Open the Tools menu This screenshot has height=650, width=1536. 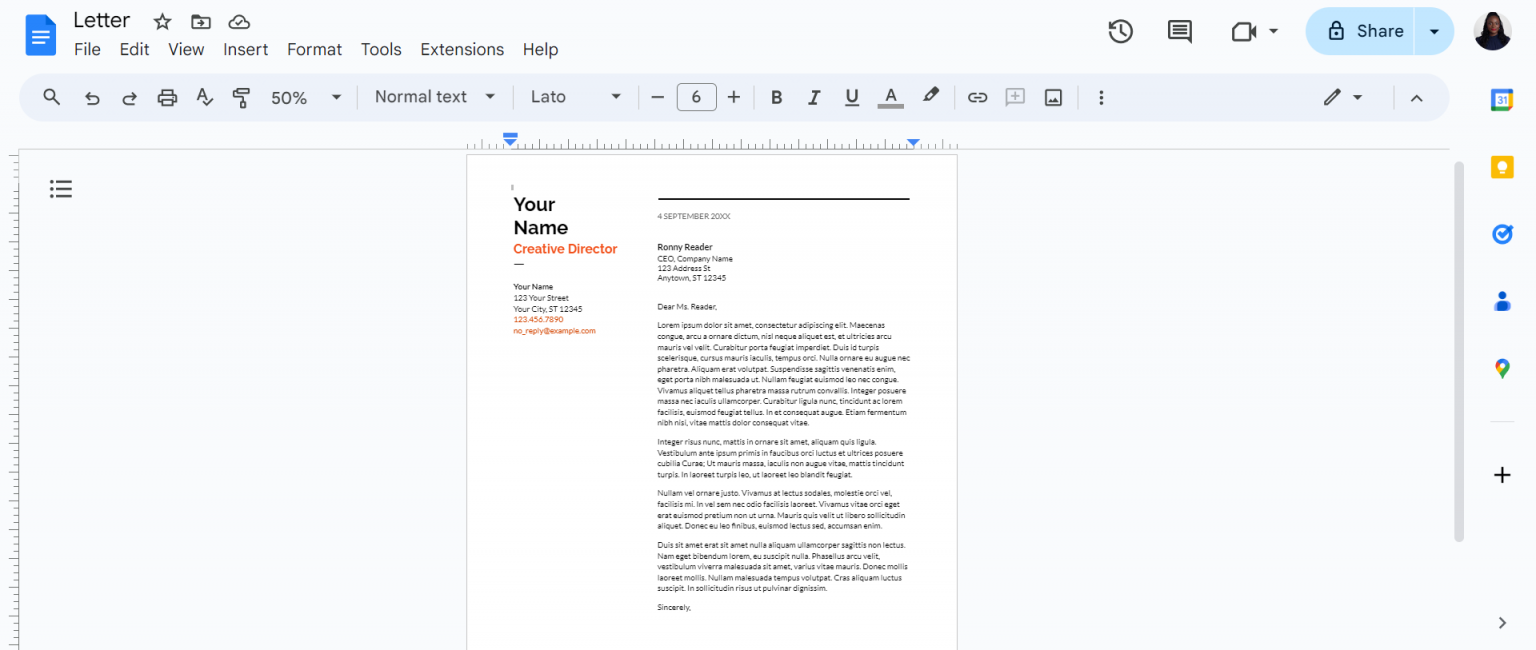pyautogui.click(x=381, y=49)
